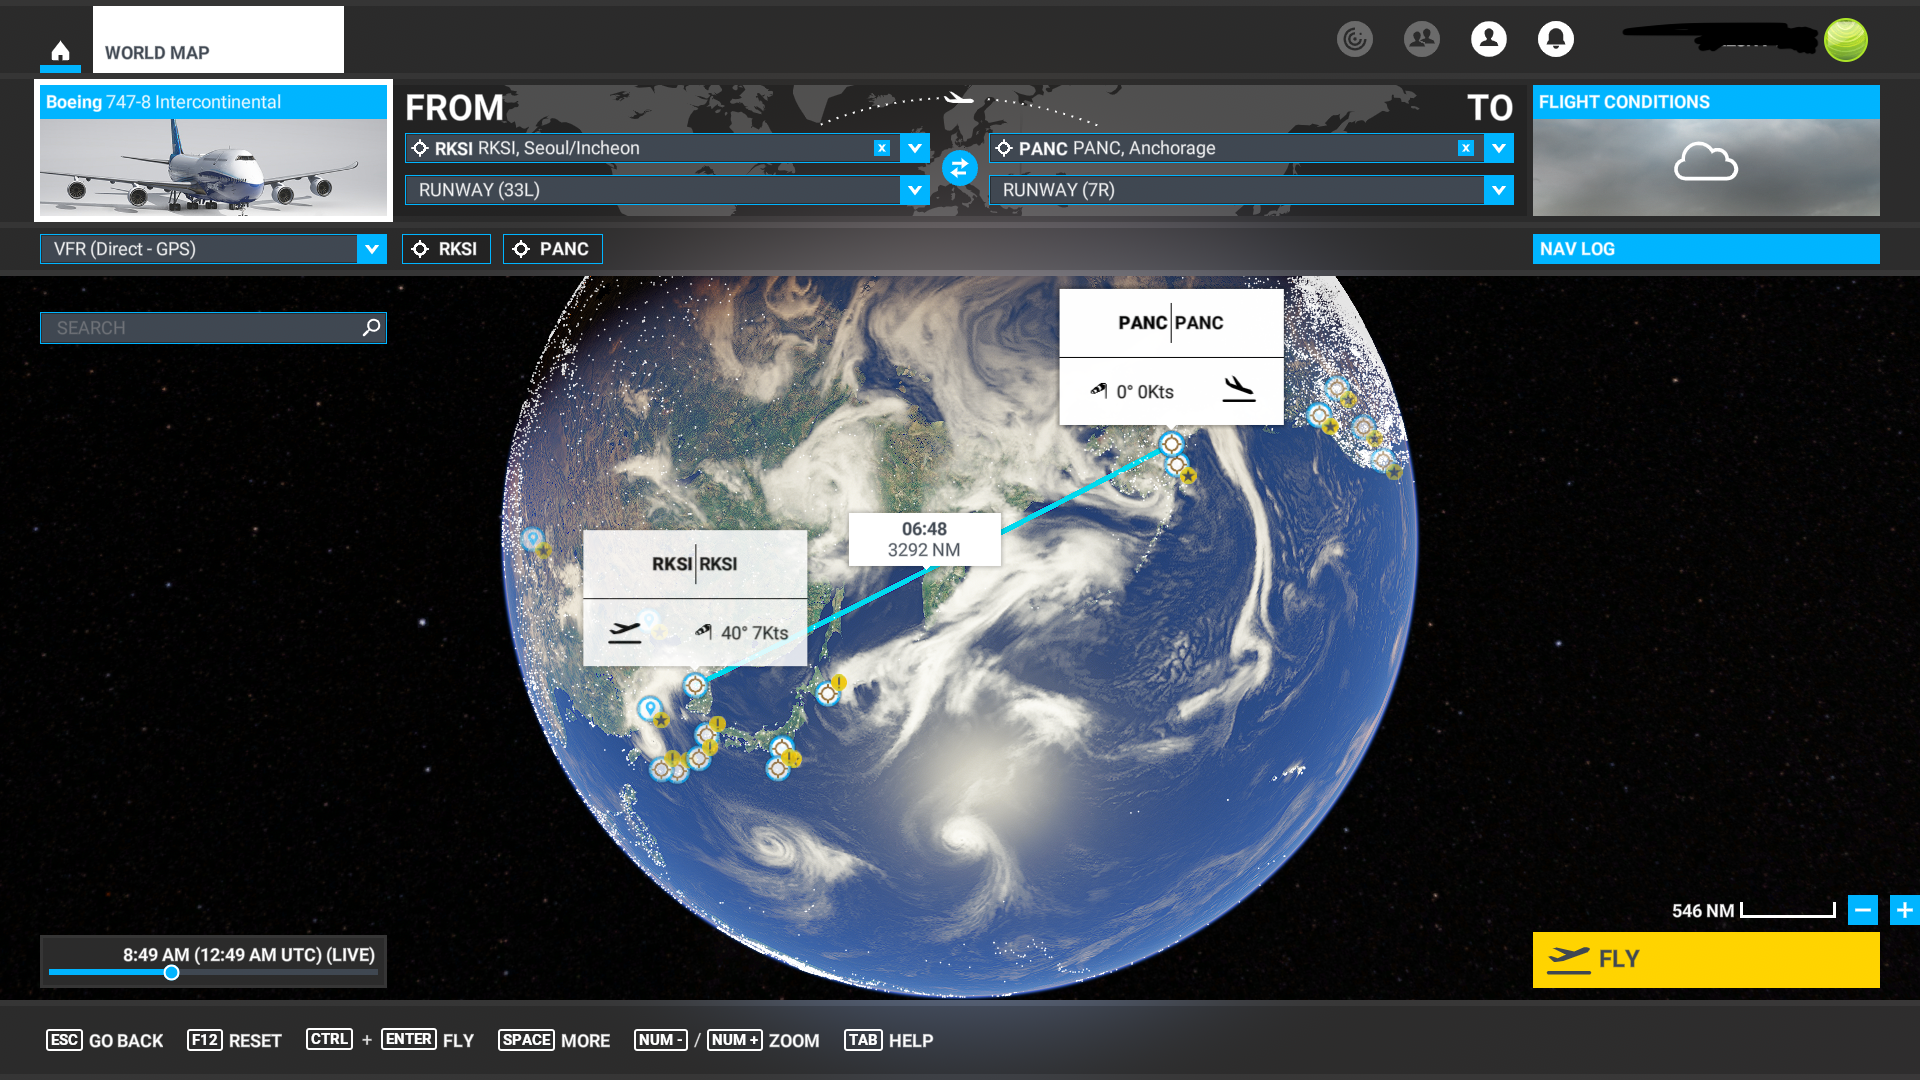Zoom out with minus button
The width and height of the screenshot is (1920, 1080).
tap(1862, 910)
